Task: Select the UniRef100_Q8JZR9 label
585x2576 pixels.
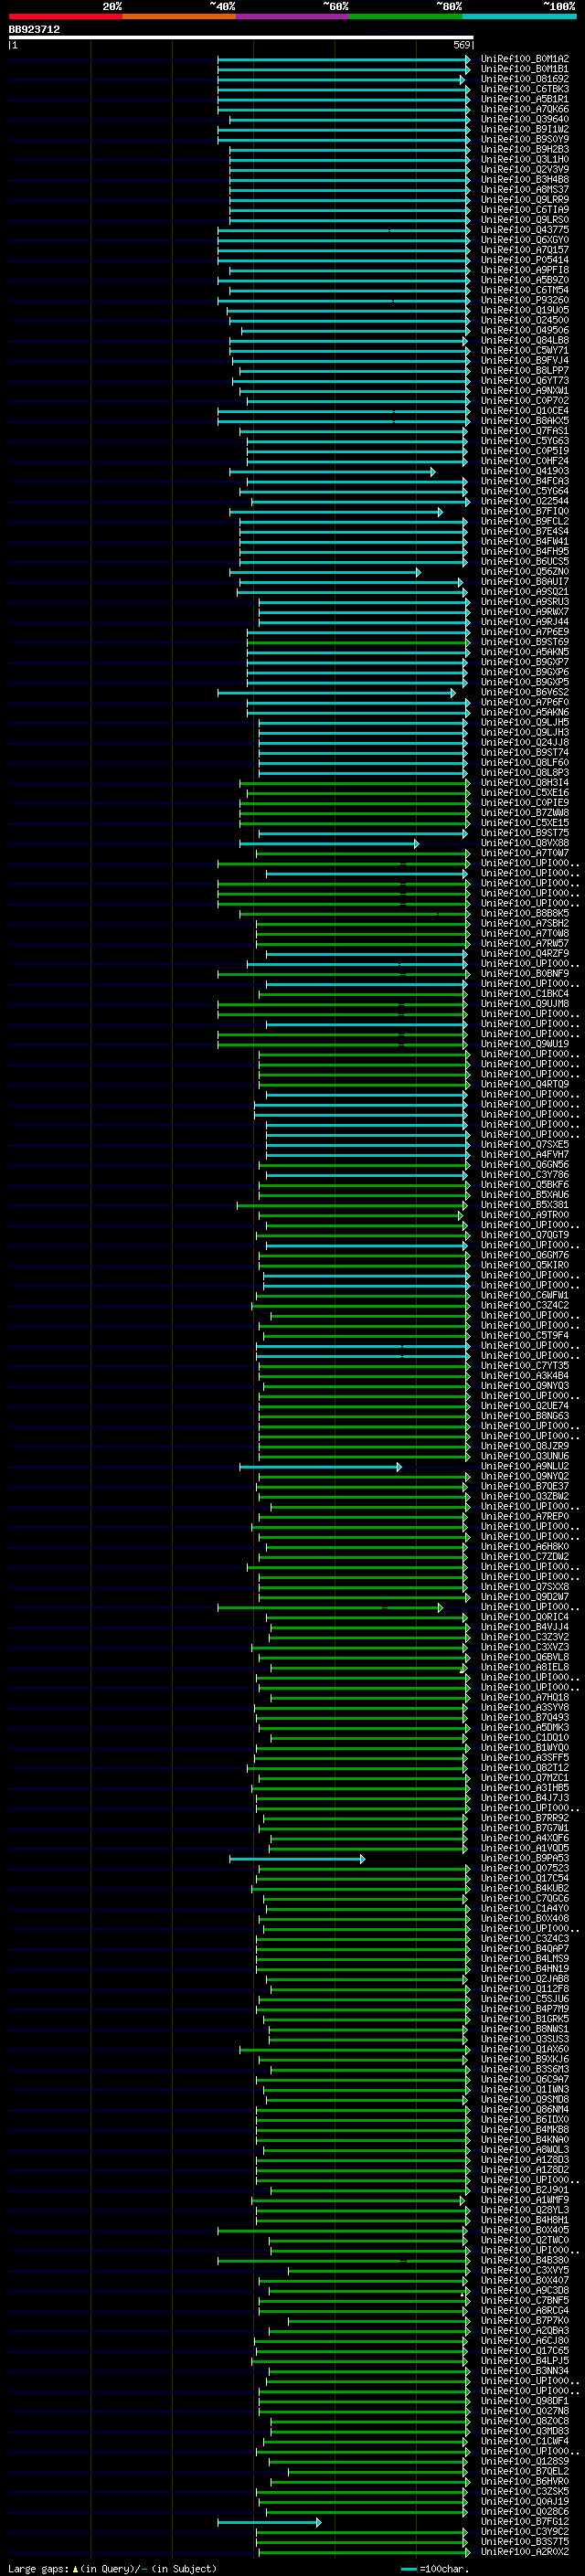Action: click(525, 1446)
